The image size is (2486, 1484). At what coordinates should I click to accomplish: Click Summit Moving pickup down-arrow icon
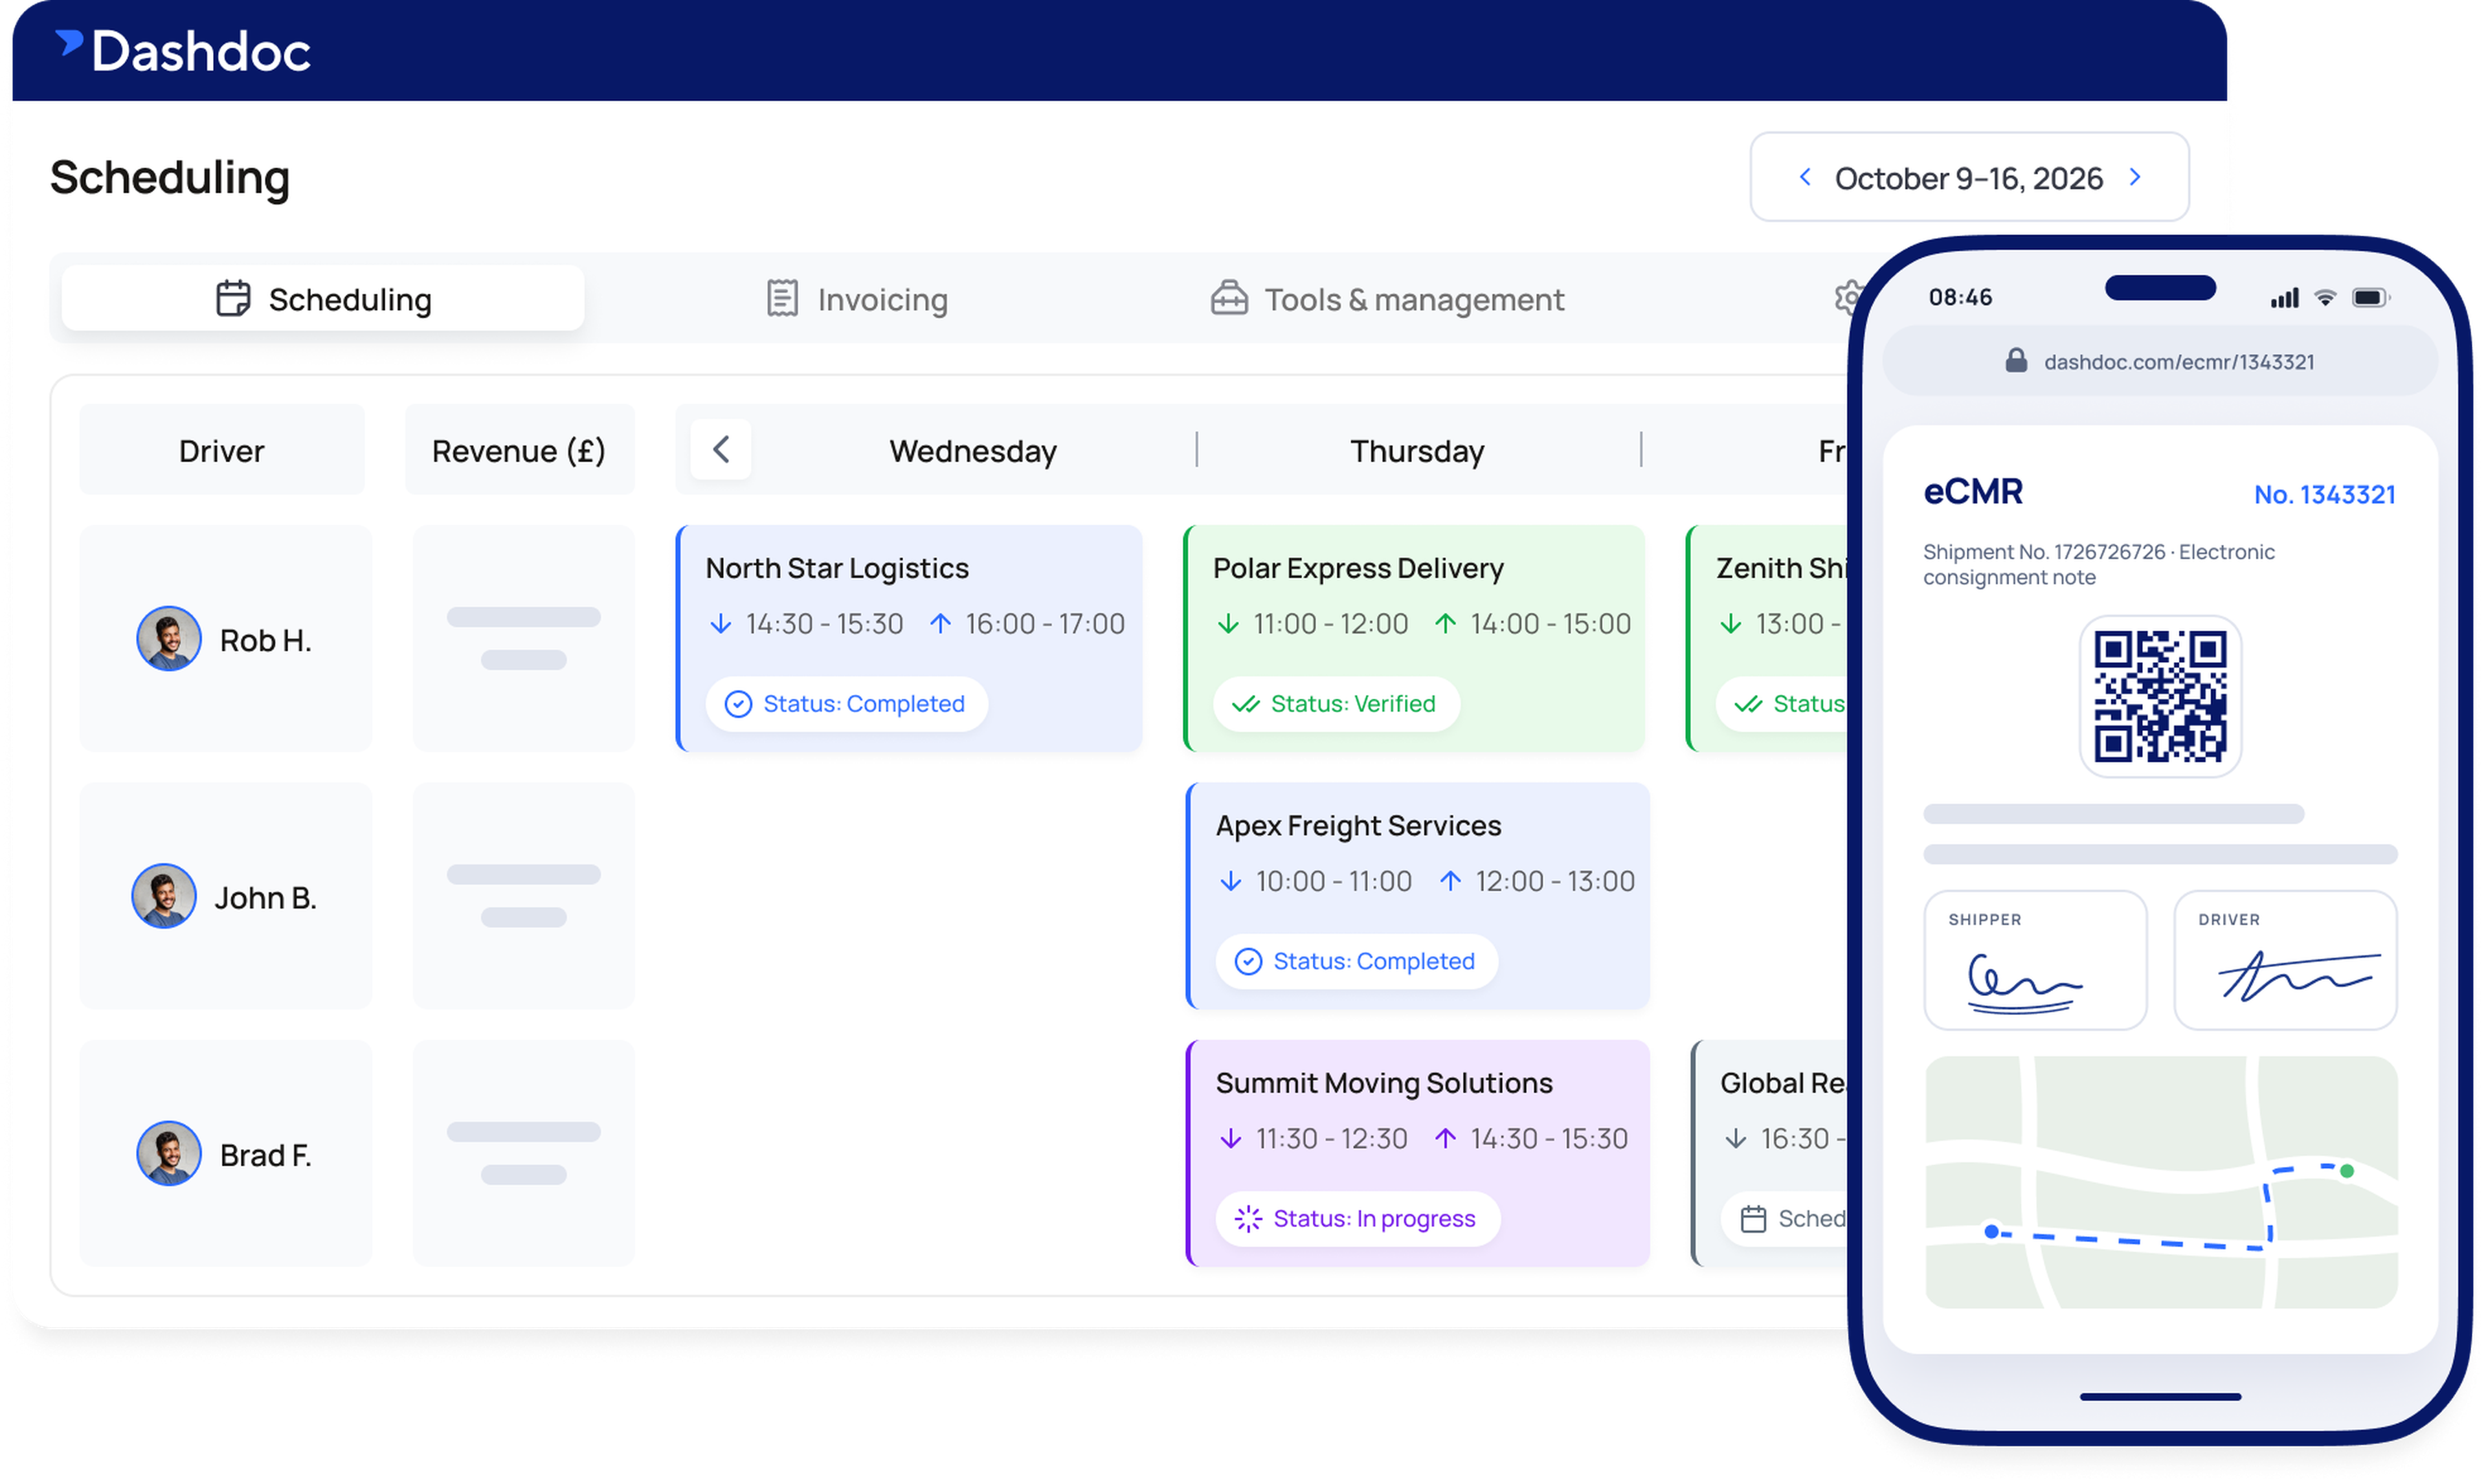pos(1231,1140)
